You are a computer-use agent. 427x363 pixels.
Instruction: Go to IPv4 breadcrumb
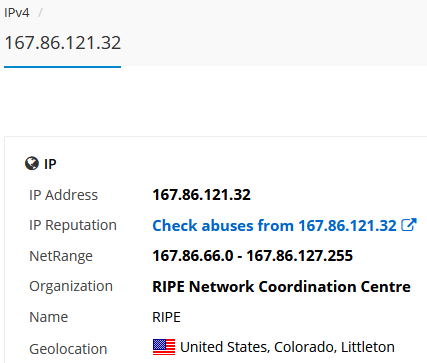point(17,13)
